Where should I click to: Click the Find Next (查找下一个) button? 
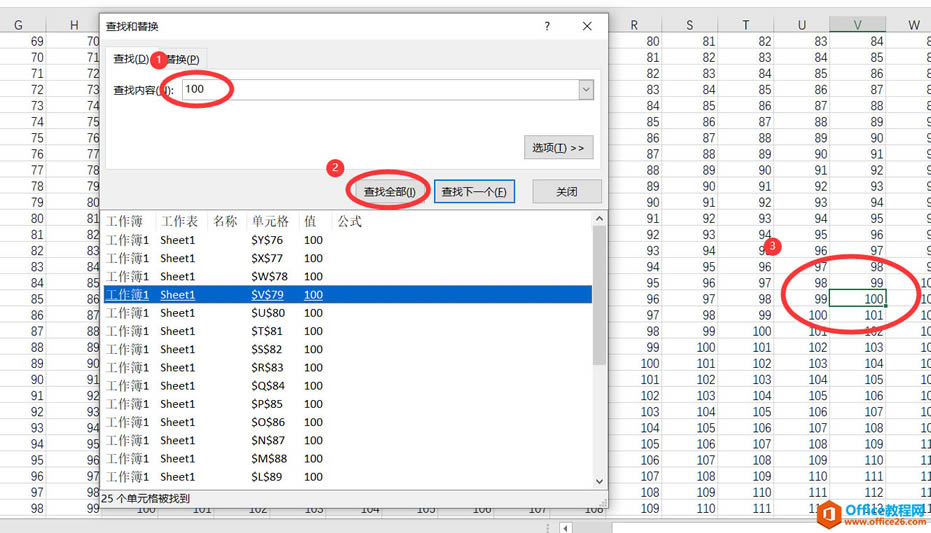[474, 191]
